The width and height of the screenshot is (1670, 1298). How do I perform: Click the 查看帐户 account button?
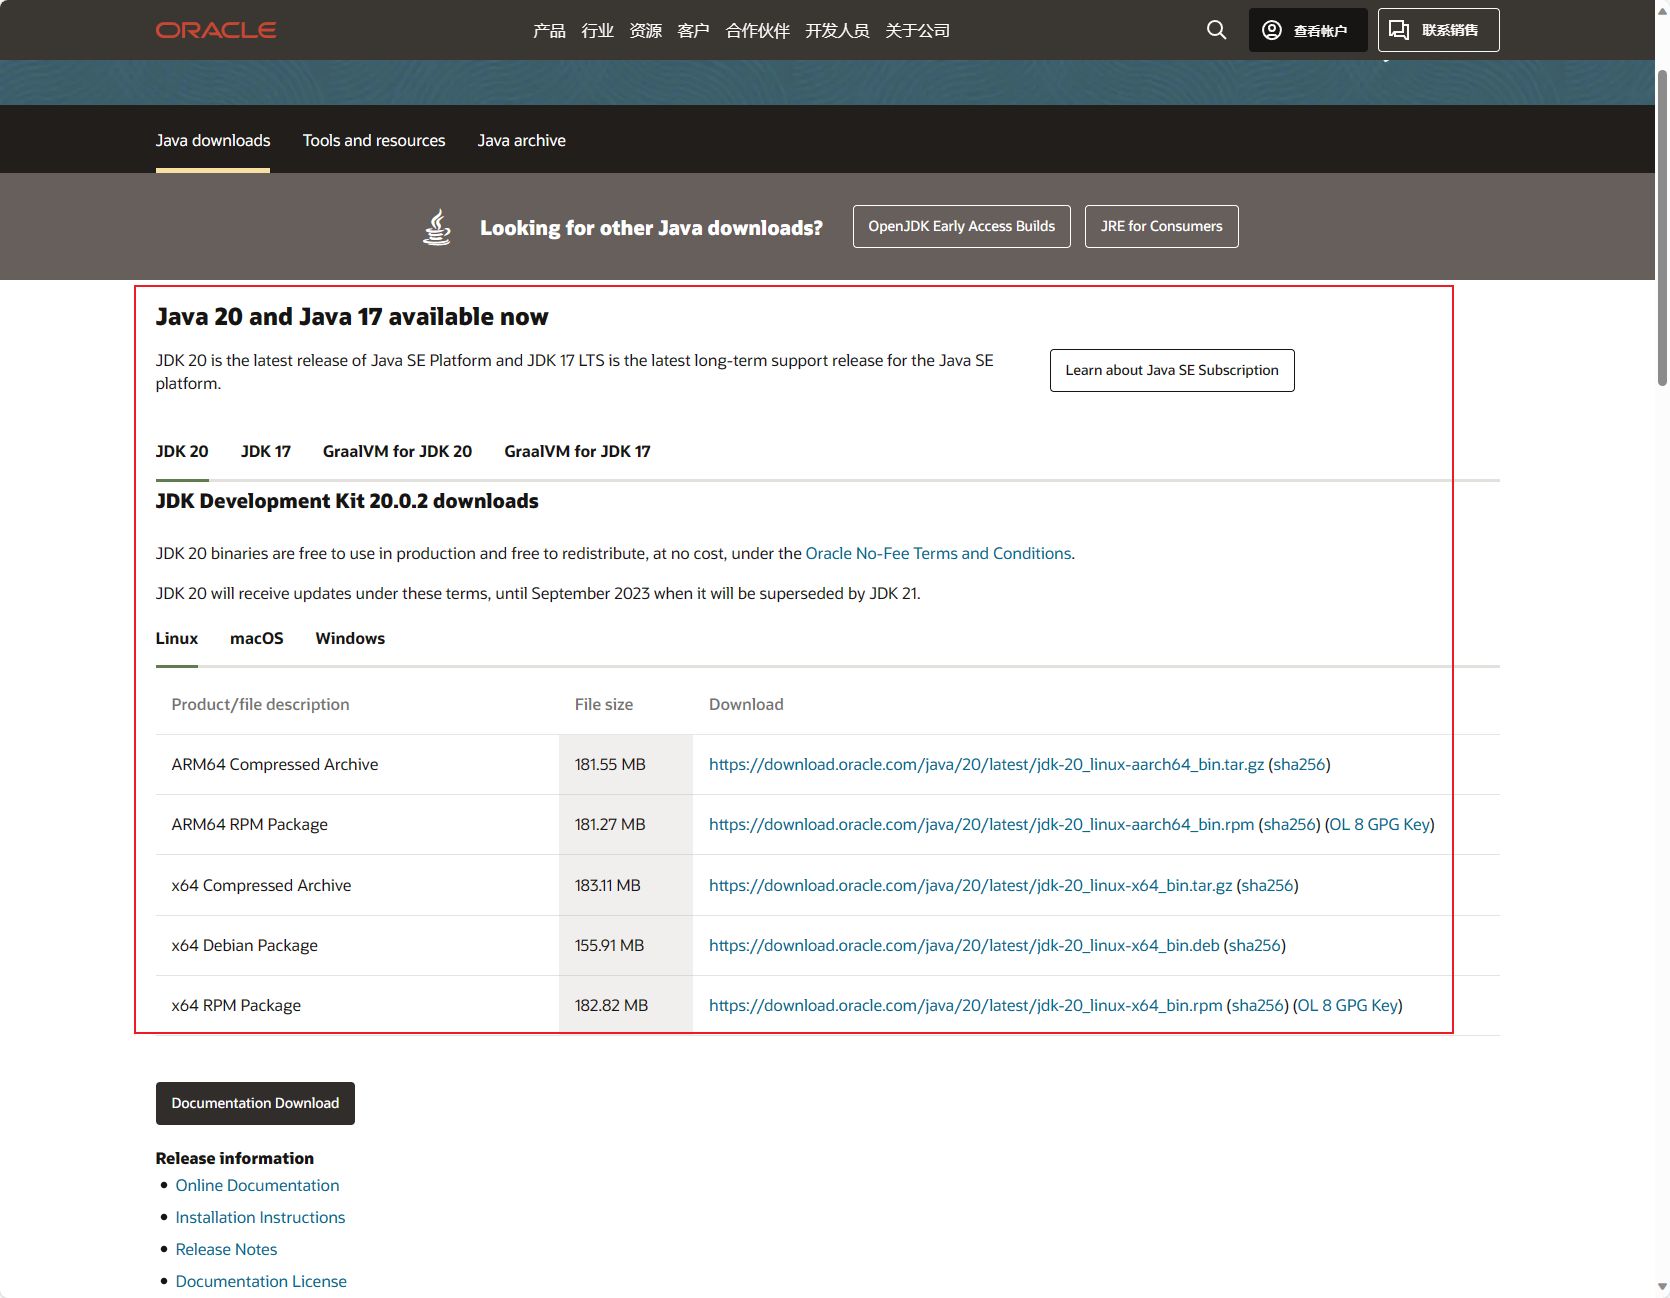tap(1307, 30)
